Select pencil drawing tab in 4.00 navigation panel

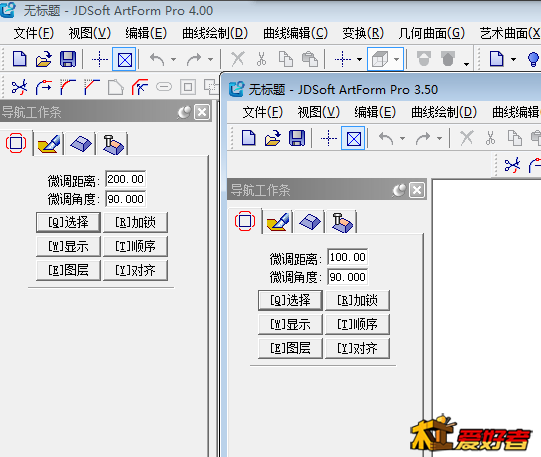pyautogui.click(x=49, y=144)
